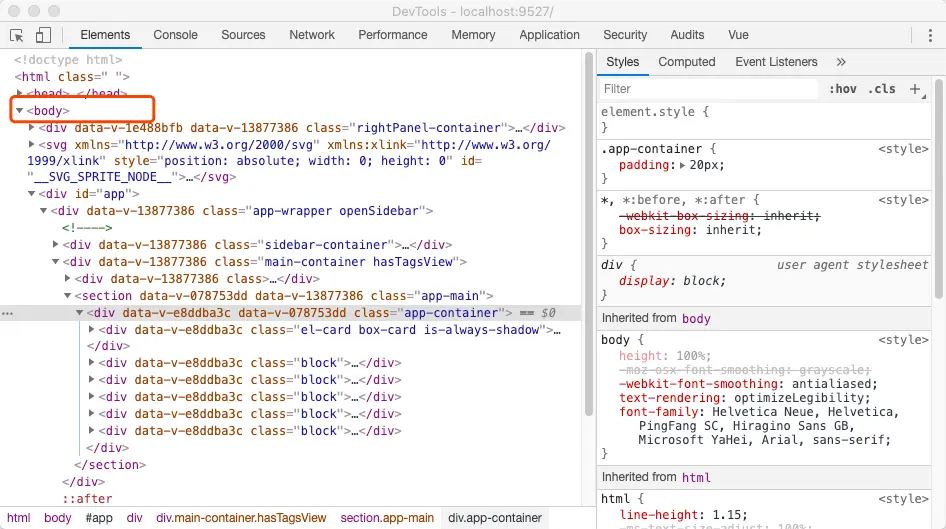Click the box-sizing inherit value
Image resolution: width=946 pixels, height=529 pixels.
pos(733,230)
